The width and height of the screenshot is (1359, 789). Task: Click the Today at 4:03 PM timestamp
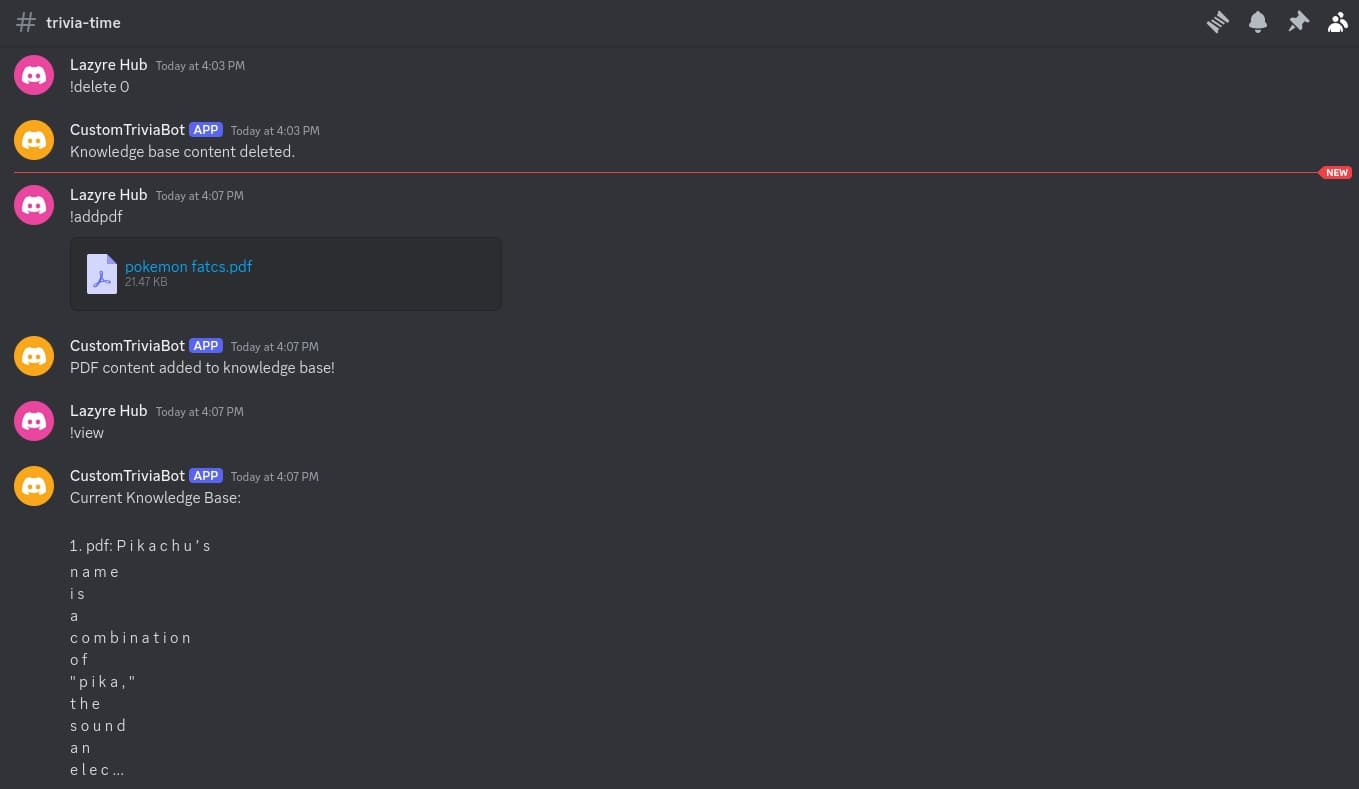point(200,66)
